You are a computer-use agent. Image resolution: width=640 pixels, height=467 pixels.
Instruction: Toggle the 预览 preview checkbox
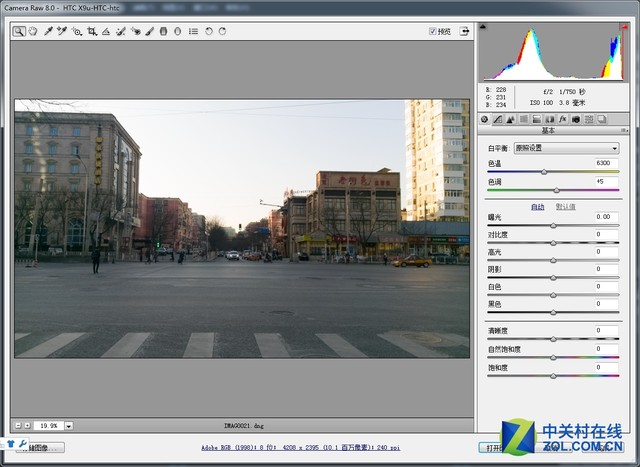(x=433, y=31)
